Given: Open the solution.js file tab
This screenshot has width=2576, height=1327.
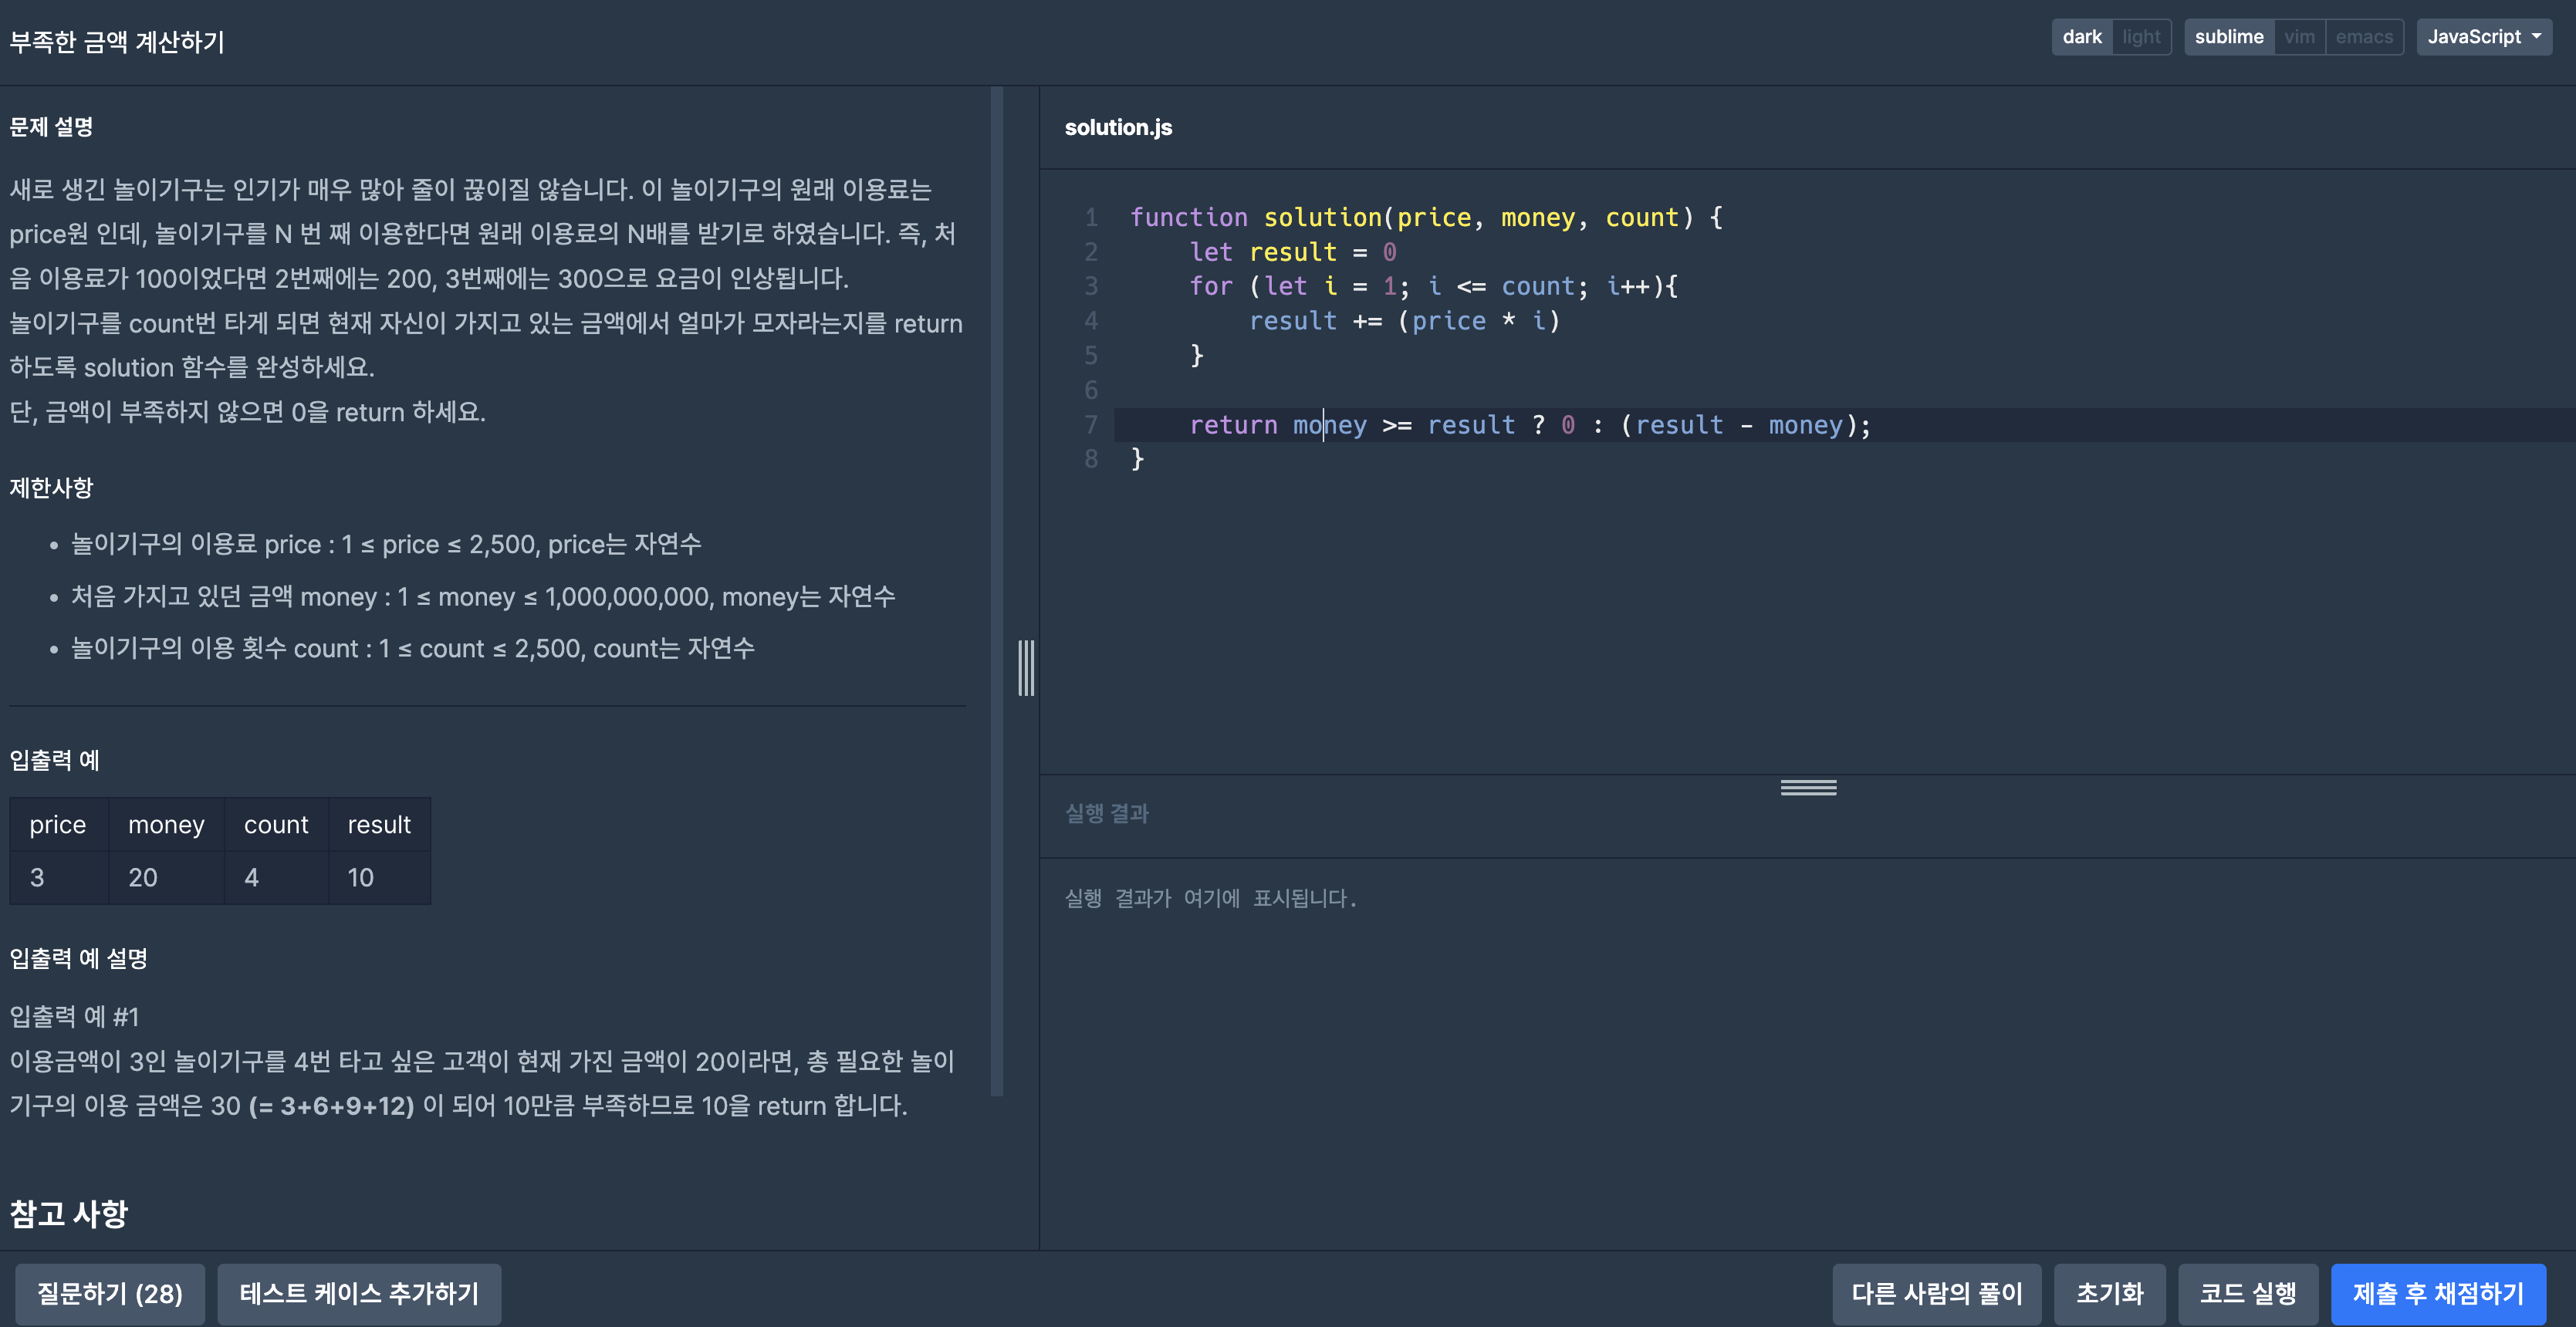Looking at the screenshot, I should coord(1118,128).
